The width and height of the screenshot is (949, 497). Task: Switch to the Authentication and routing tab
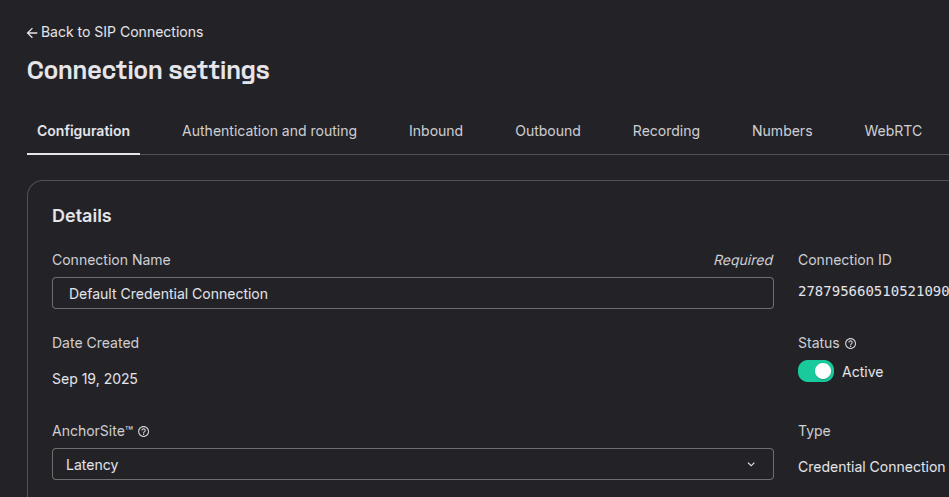point(269,131)
